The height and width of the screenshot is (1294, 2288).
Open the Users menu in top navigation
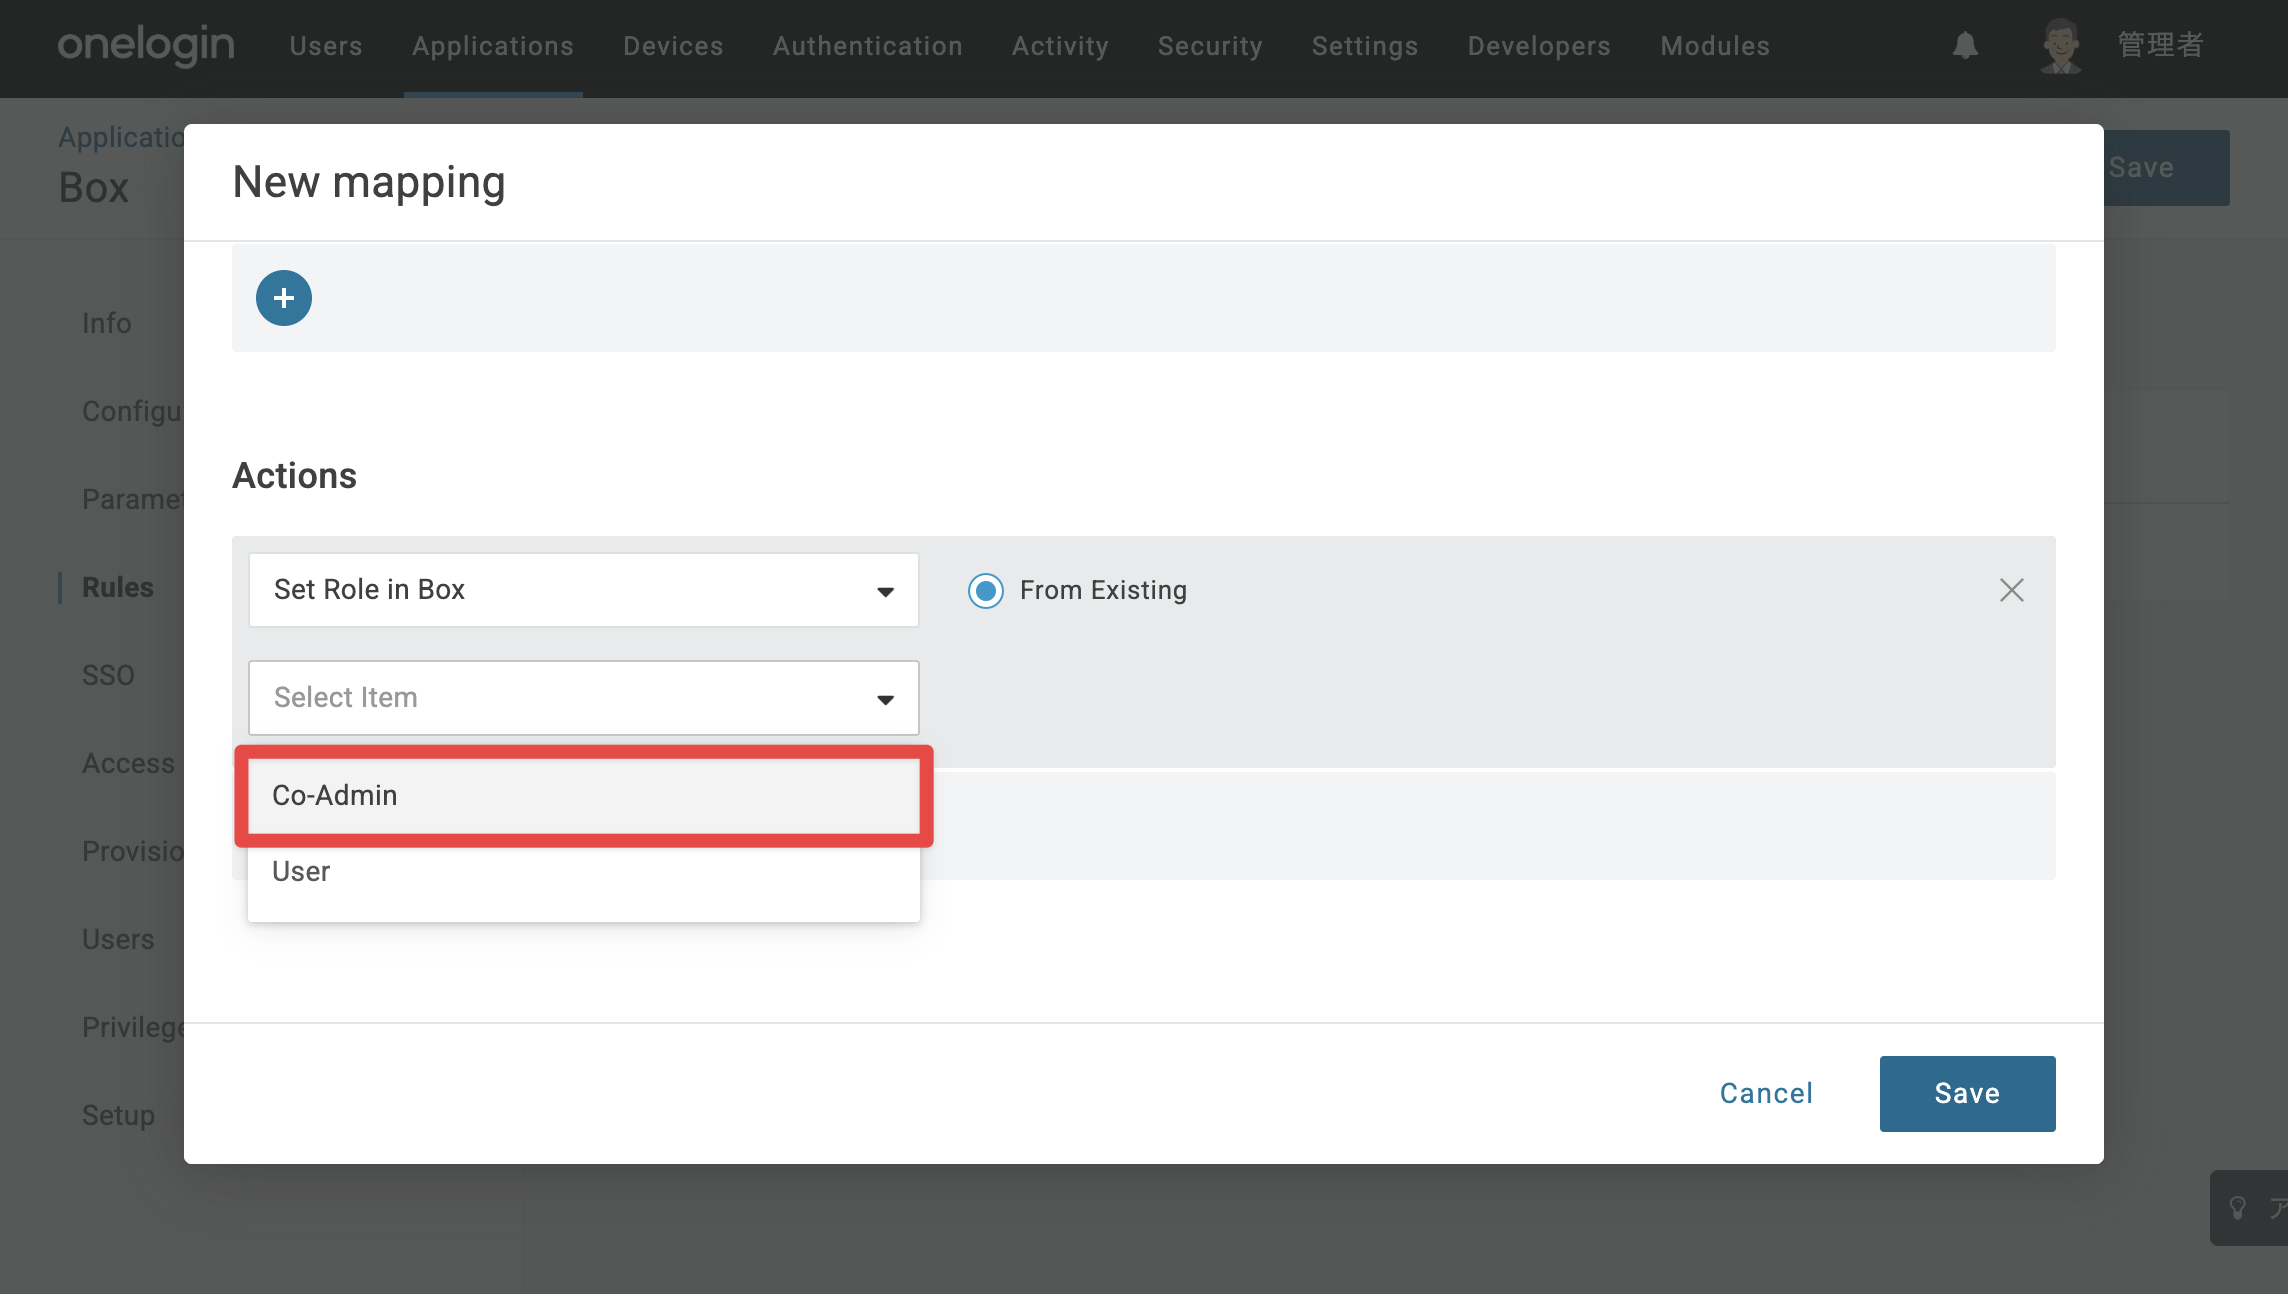[326, 46]
